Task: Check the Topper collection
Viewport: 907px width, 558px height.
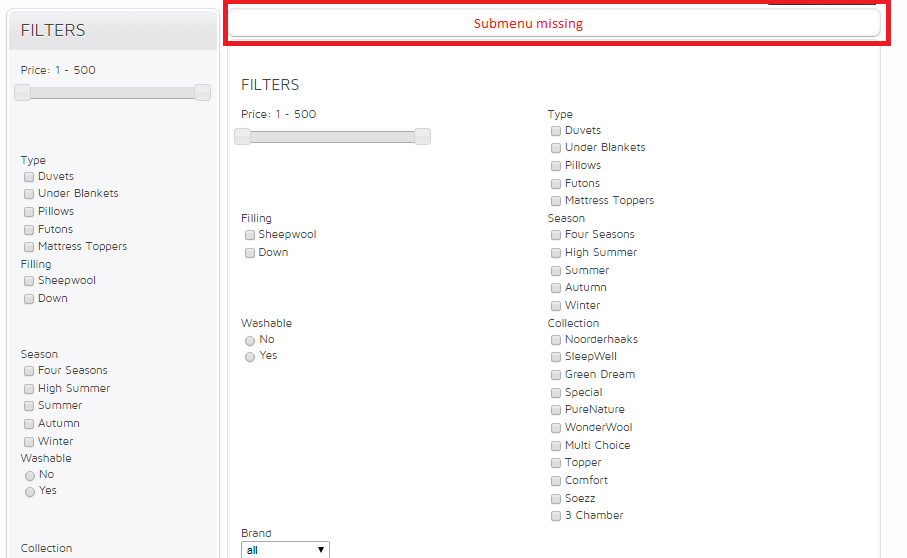Action: (556, 463)
